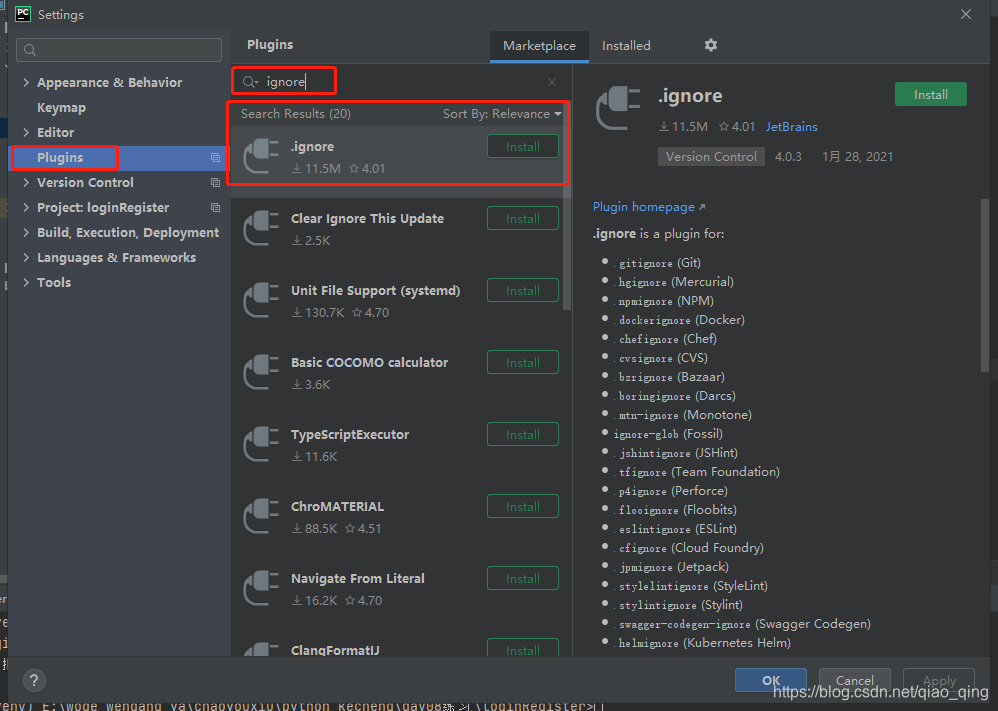Expand Languages & Frameworks section

(x=26, y=257)
